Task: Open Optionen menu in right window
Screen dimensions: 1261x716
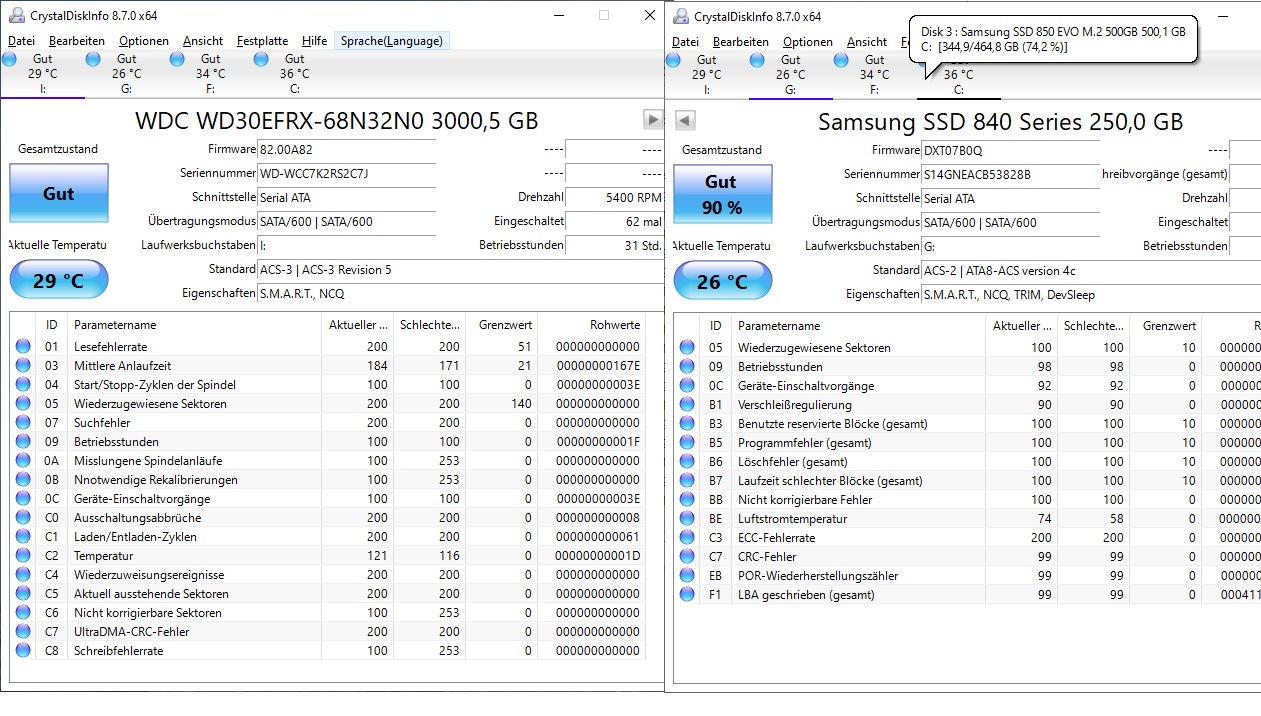Action: [808, 42]
